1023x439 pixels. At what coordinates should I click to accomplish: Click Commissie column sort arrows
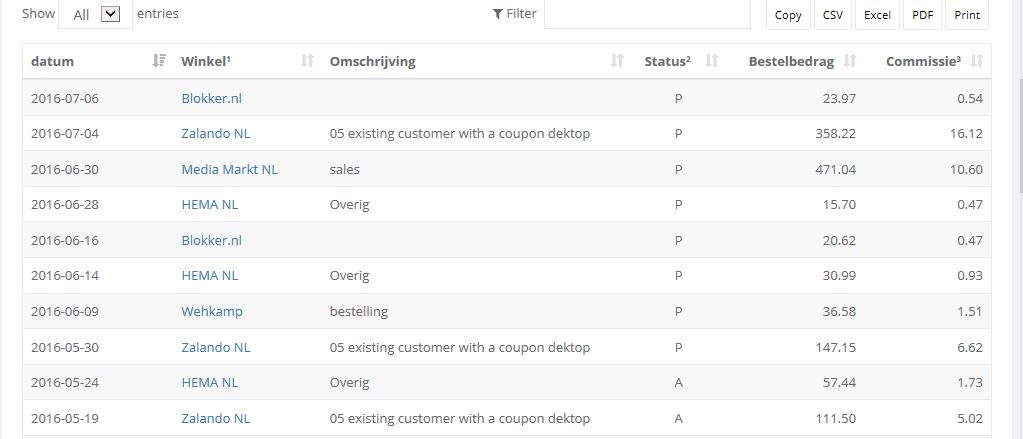click(977, 61)
